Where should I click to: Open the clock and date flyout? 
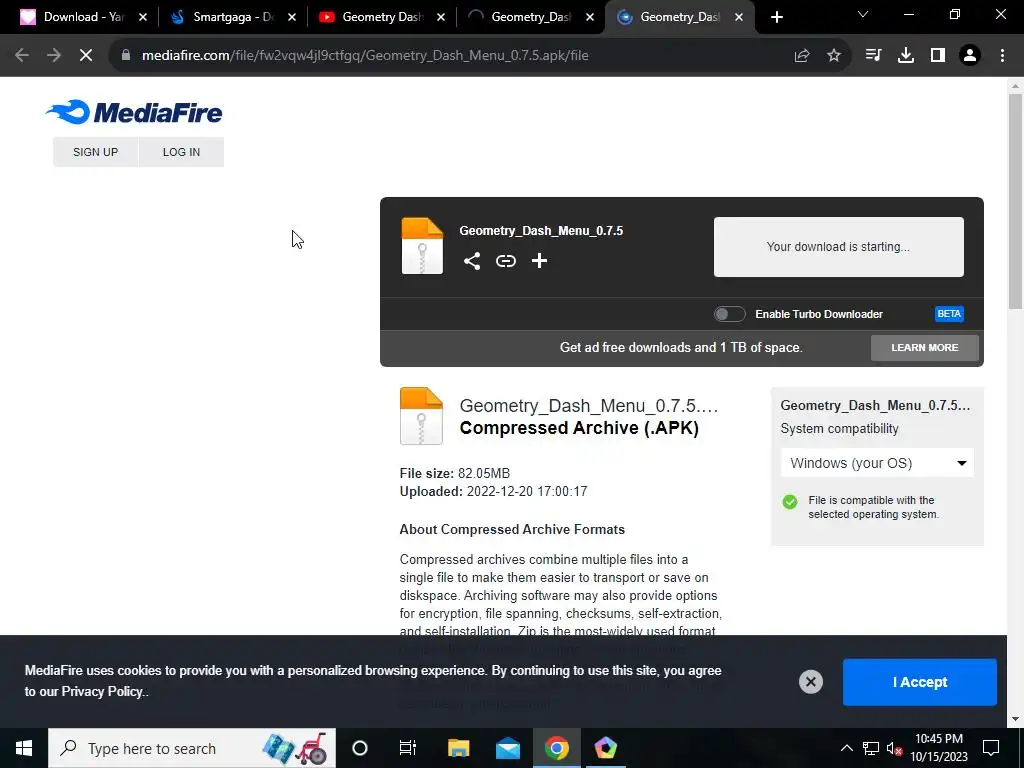pyautogui.click(x=939, y=748)
